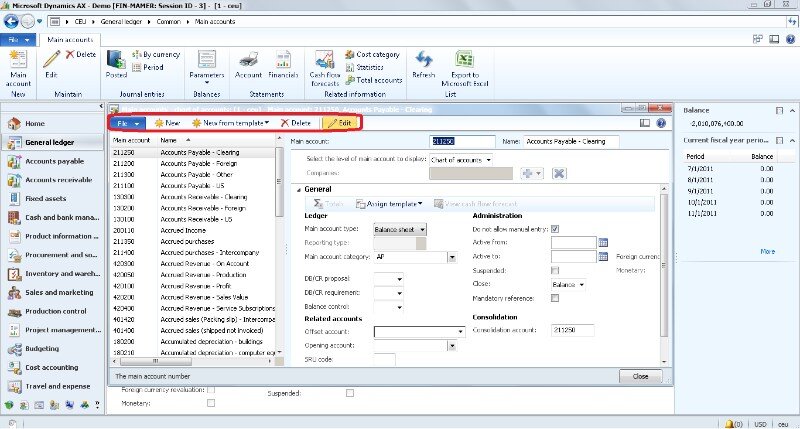Screen dimensions: 800x429
Task: Enable the Mandatory reference checkbox
Action: [555, 298]
